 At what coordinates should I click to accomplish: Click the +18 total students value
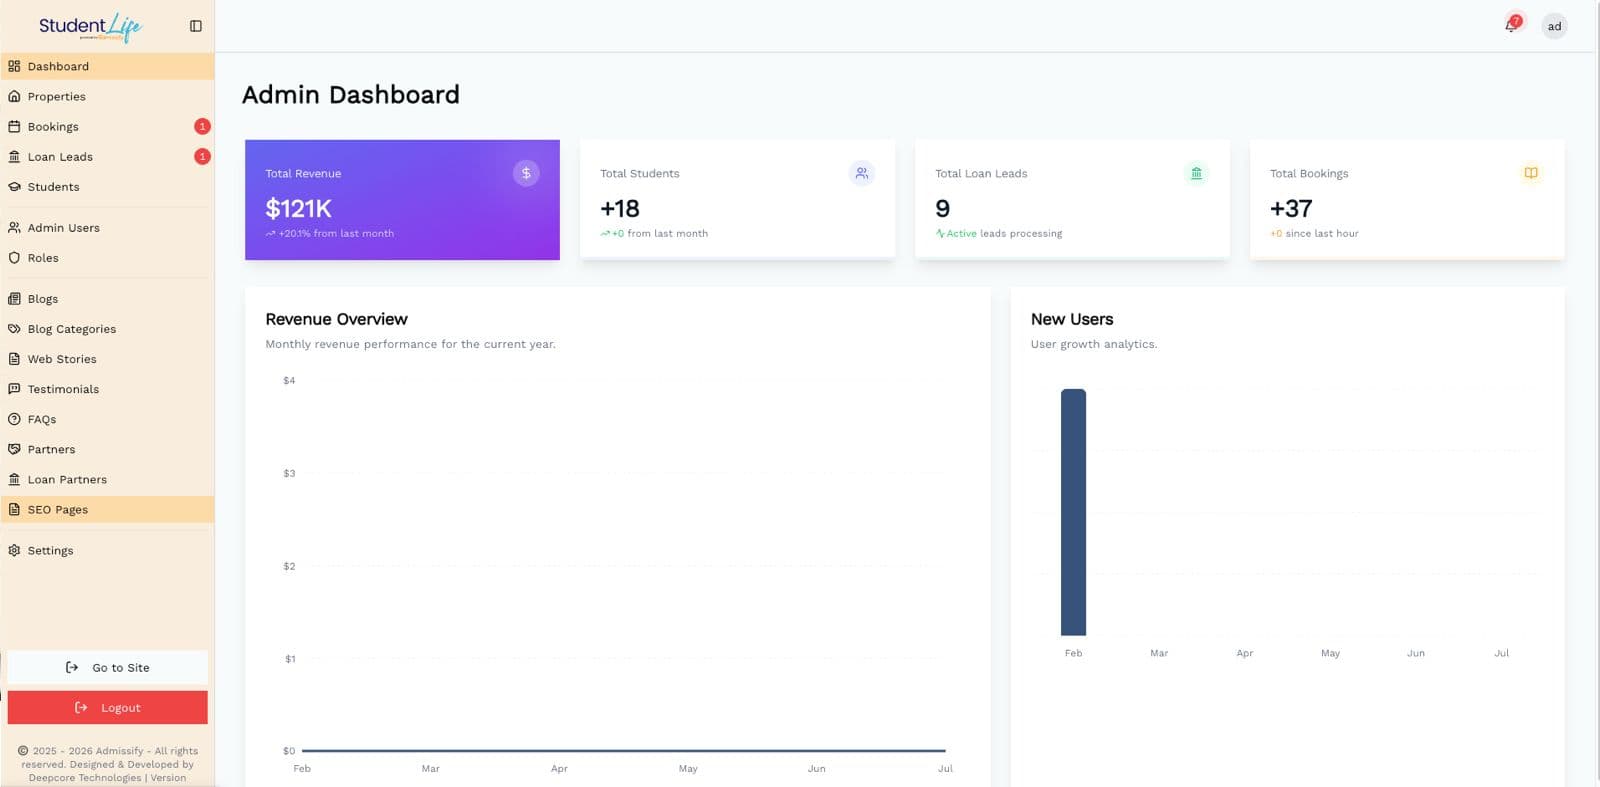click(x=620, y=208)
